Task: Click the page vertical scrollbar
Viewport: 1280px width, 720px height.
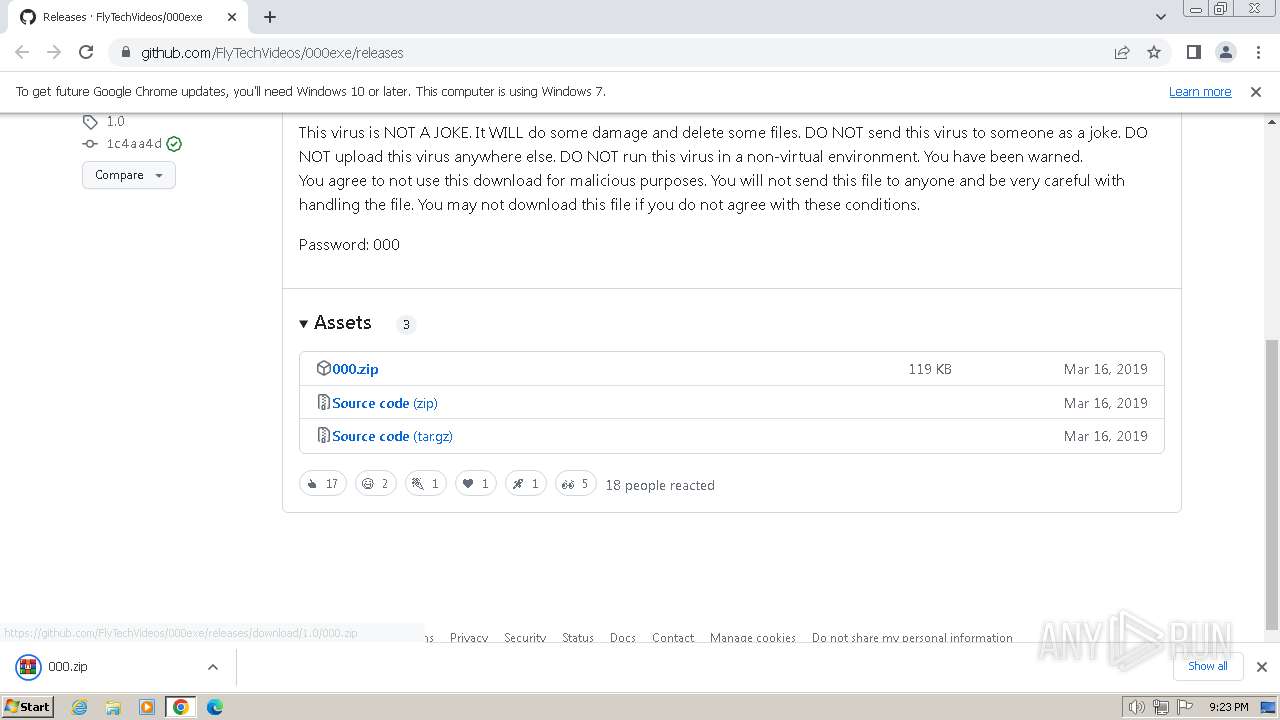Action: pos(1272,485)
